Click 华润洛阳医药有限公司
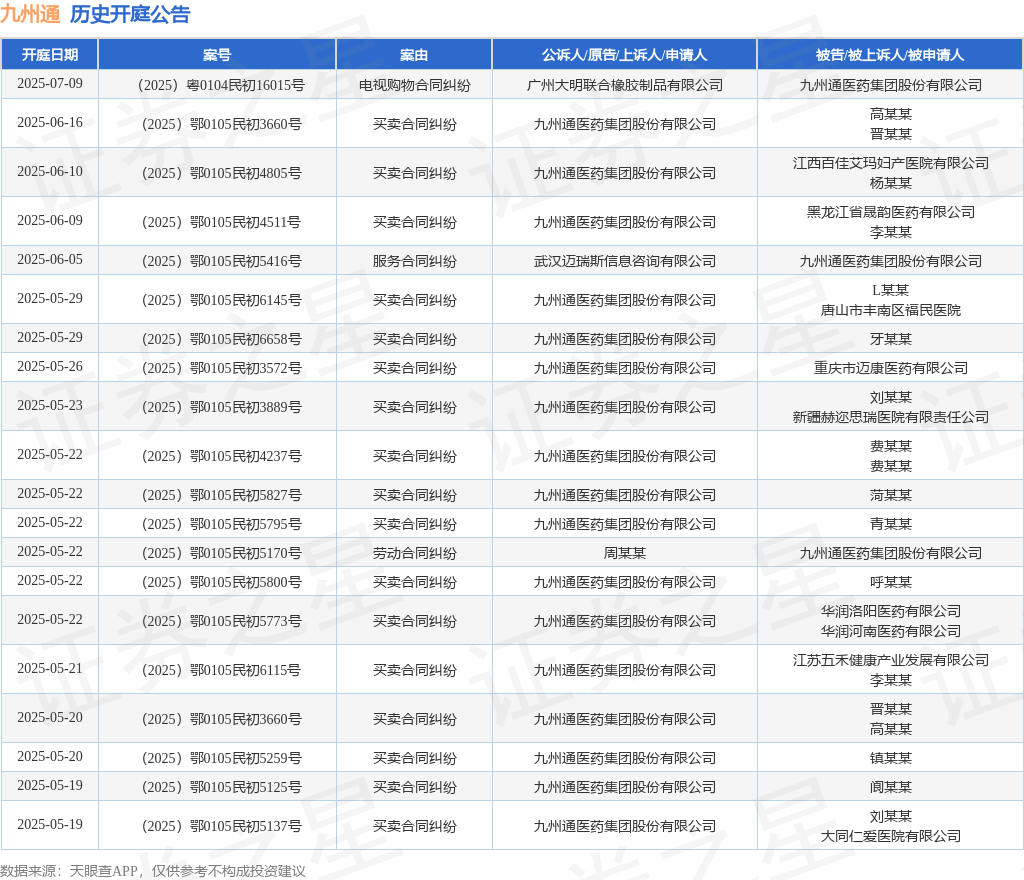The image size is (1024, 880). [891, 611]
